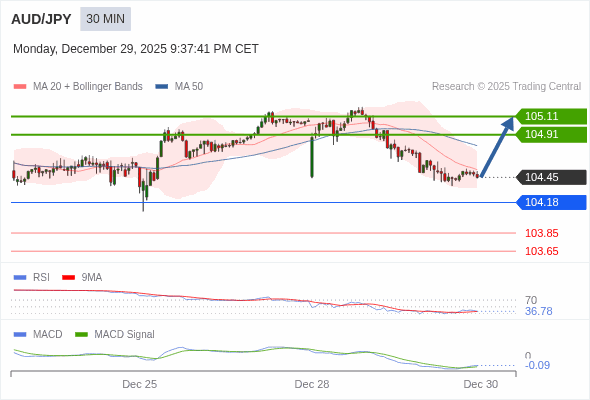The image size is (590, 400).
Task: Click the AUD/JPY pair title
Action: pos(41,19)
